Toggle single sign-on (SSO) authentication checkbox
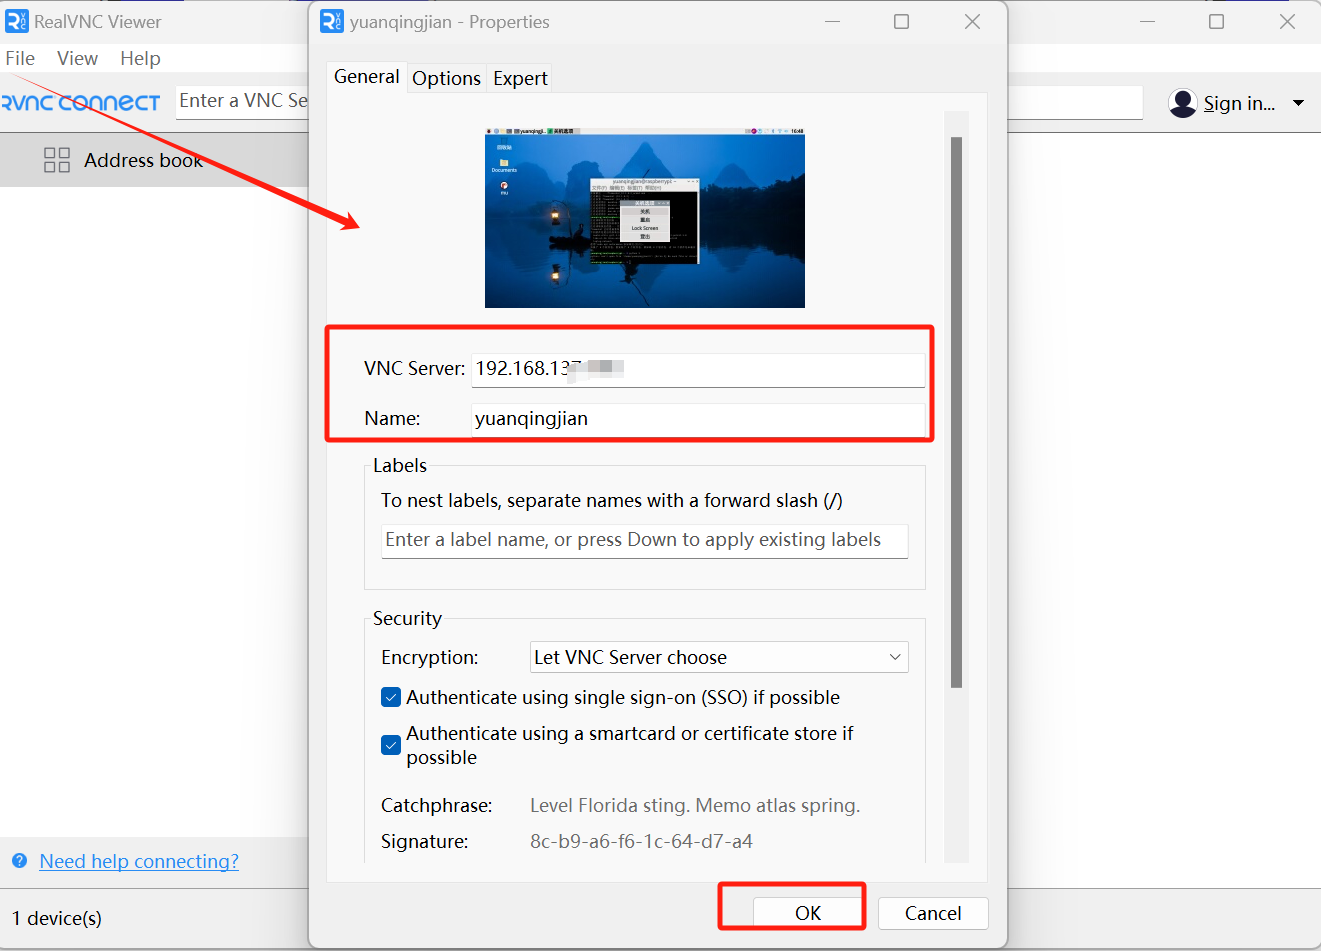The image size is (1321, 951). 392,697
